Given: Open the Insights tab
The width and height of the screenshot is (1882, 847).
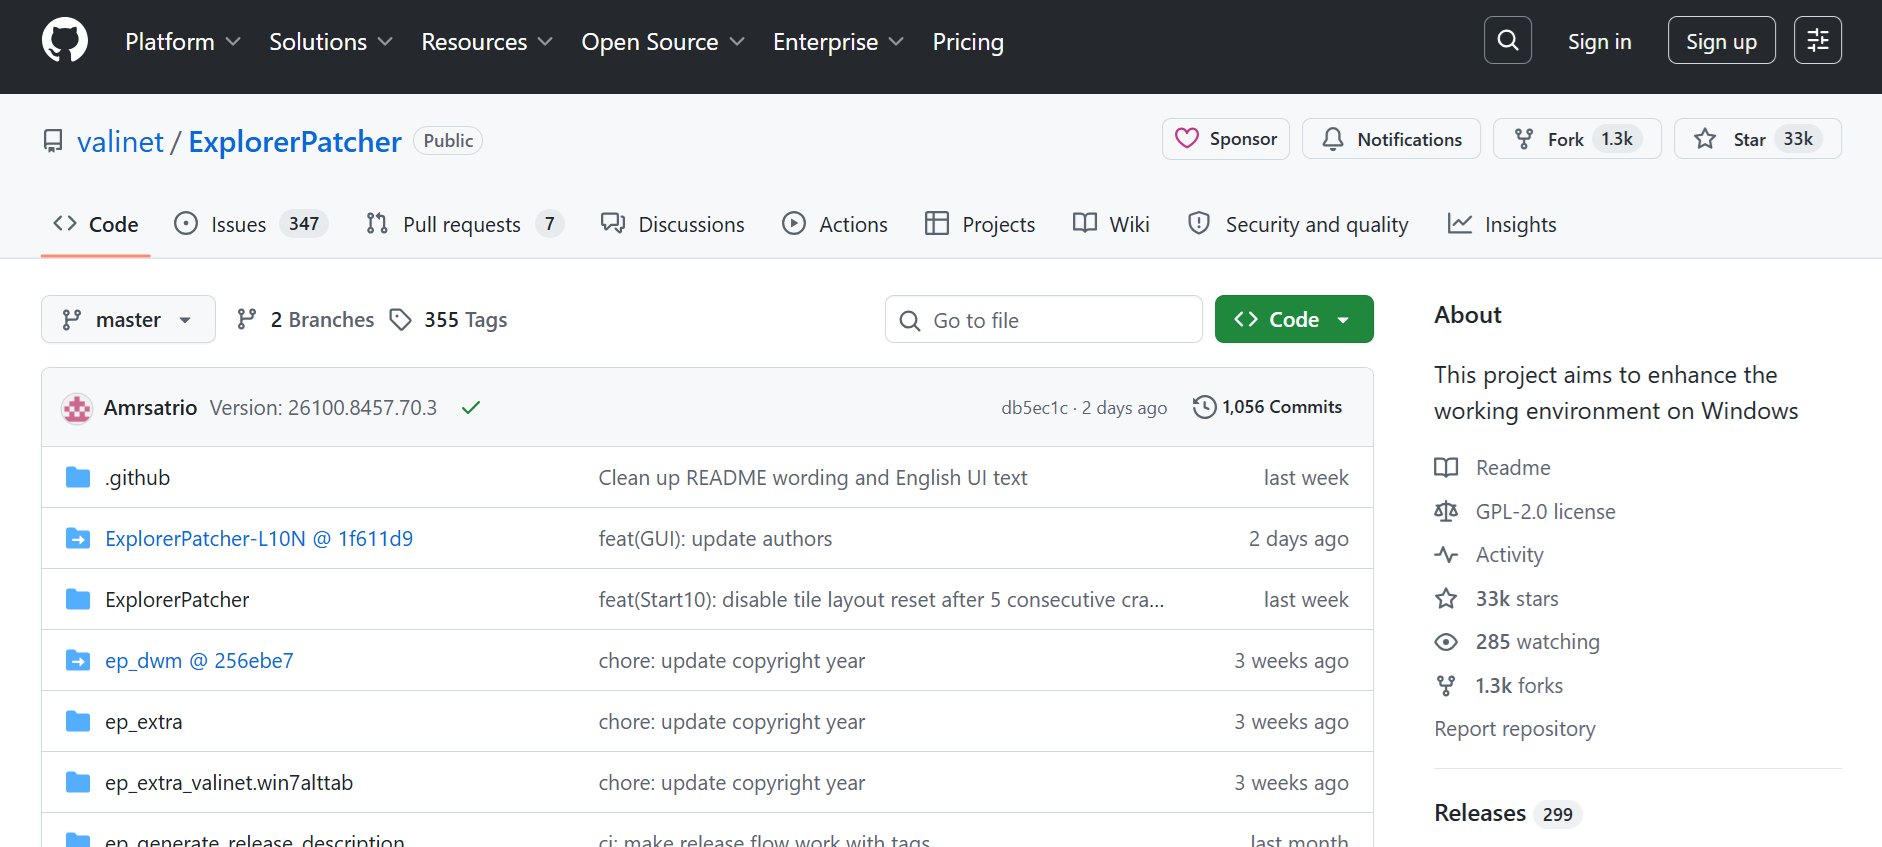Looking at the screenshot, I should coord(1502,224).
